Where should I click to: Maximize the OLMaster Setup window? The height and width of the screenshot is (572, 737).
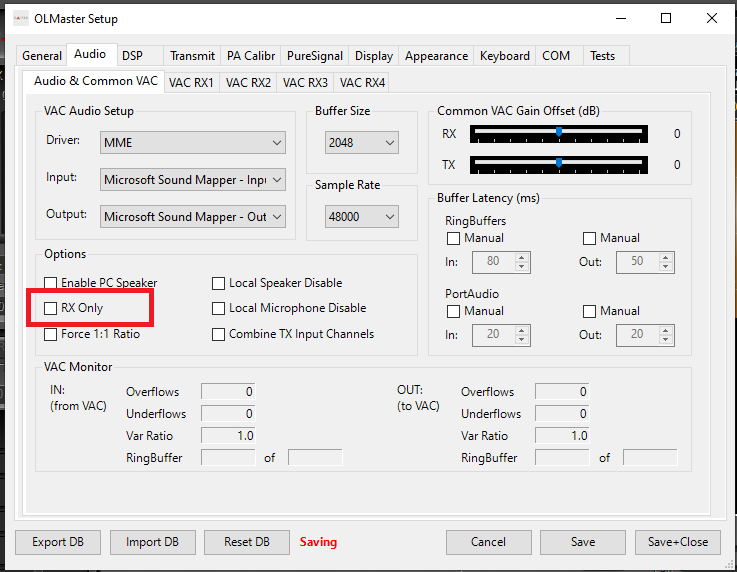pos(666,18)
